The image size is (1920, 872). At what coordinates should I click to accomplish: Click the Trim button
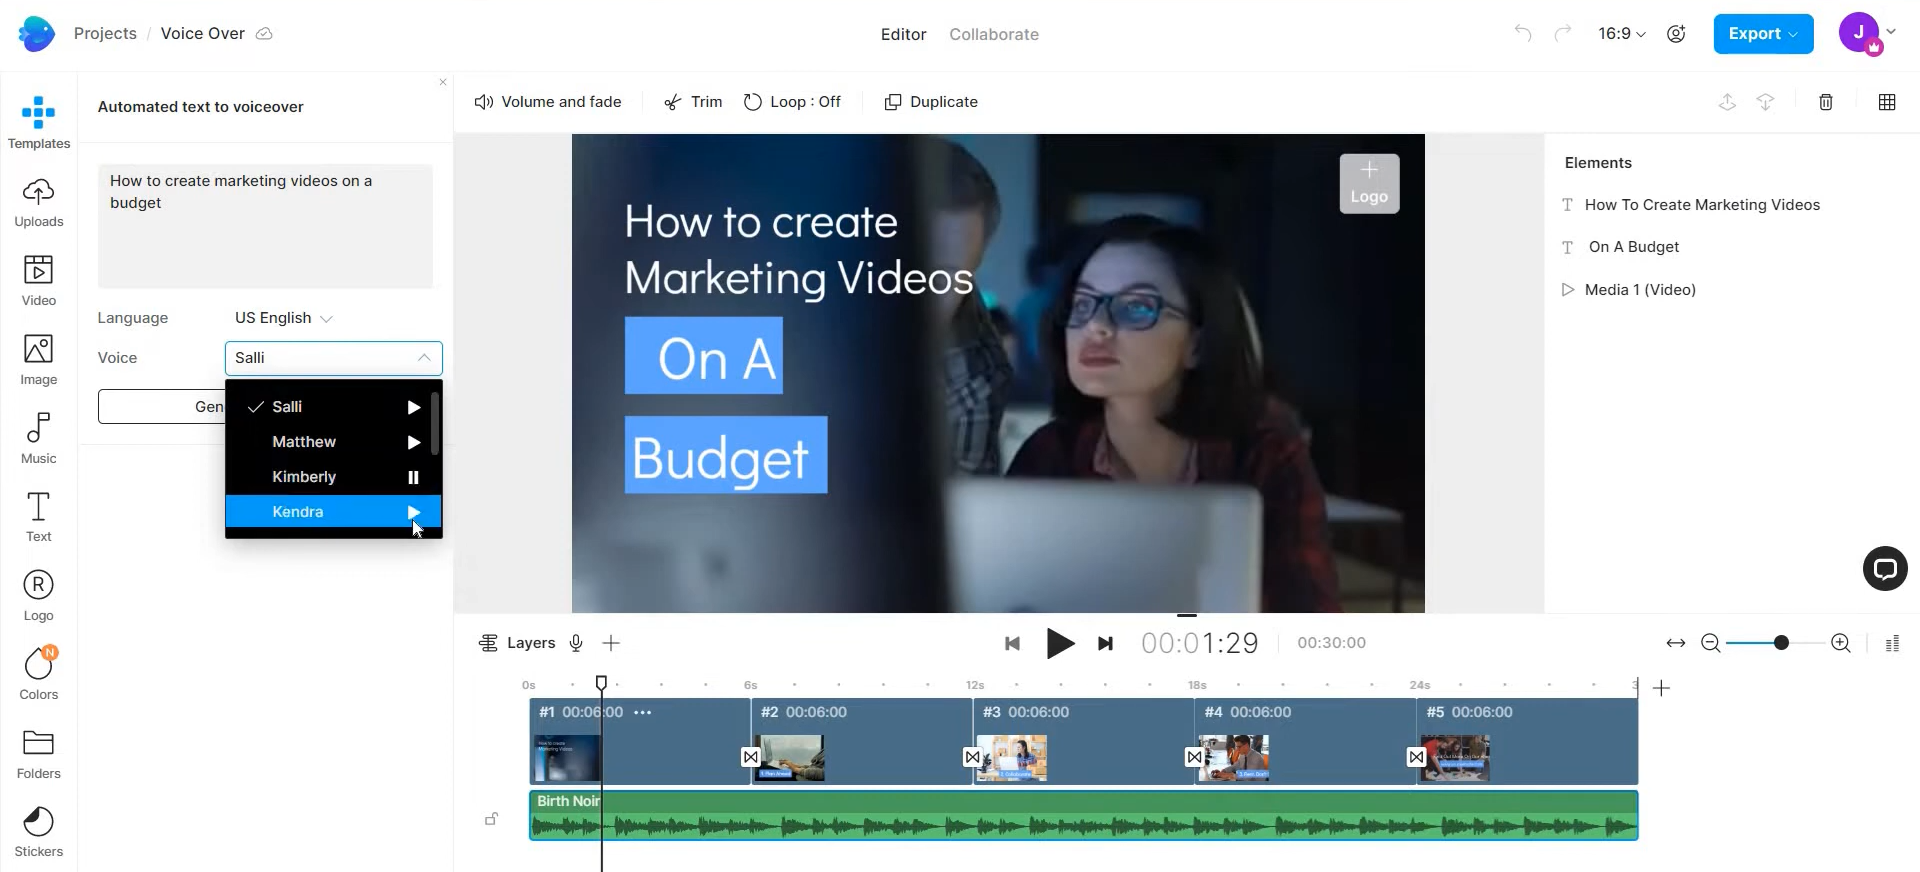pos(693,102)
